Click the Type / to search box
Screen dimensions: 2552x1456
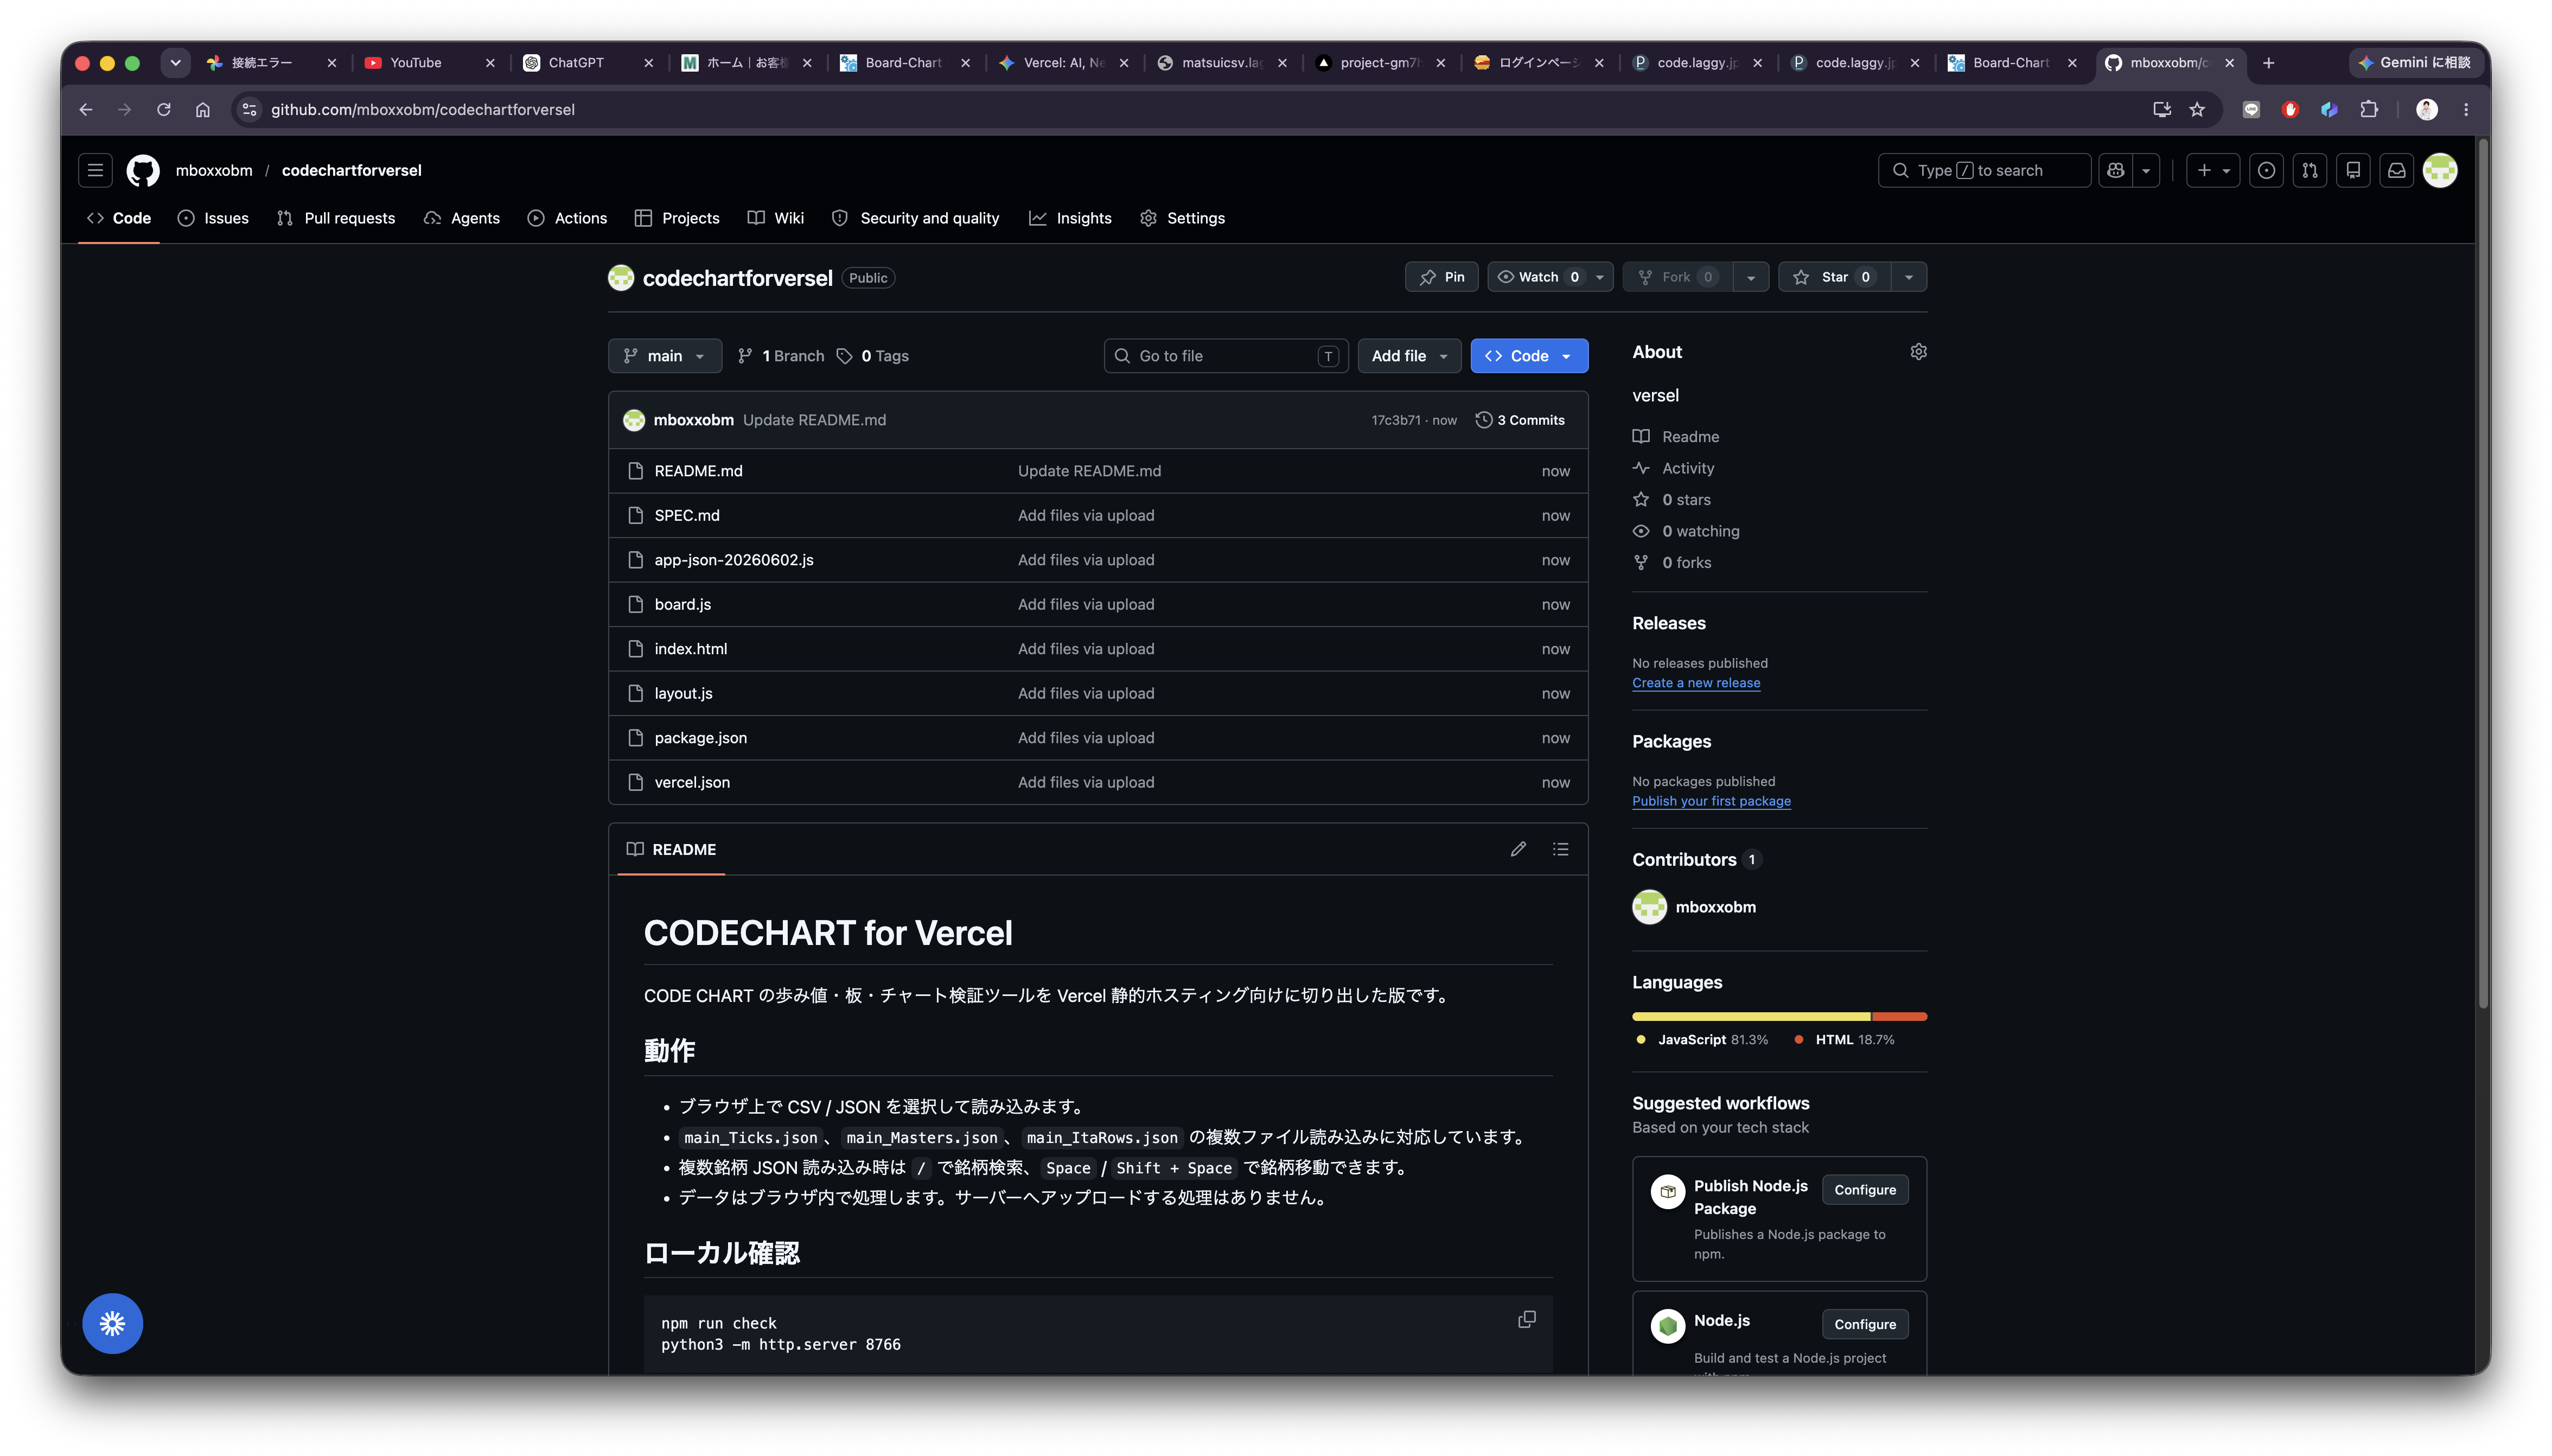point(1984,170)
